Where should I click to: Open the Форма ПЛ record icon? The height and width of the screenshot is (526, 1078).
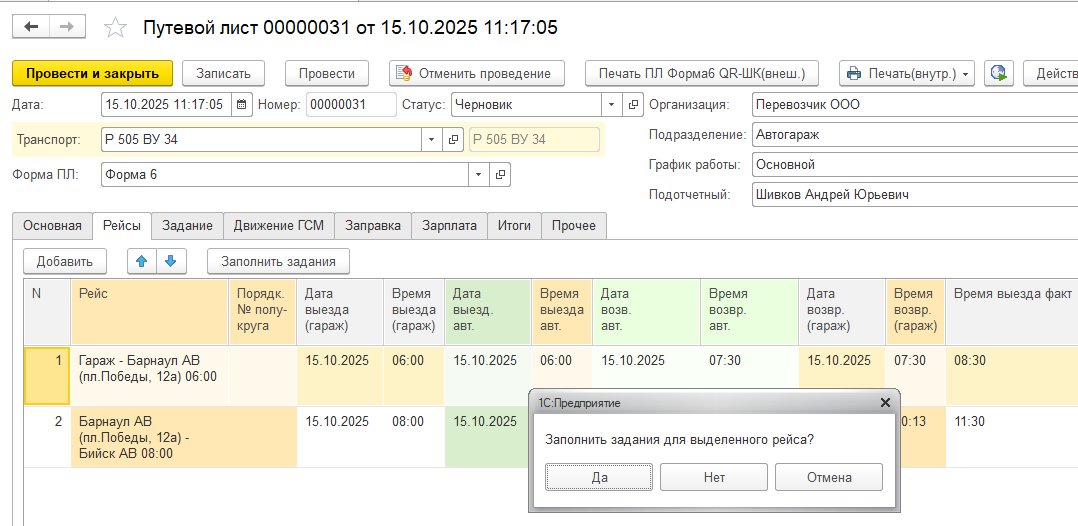tap(500, 175)
